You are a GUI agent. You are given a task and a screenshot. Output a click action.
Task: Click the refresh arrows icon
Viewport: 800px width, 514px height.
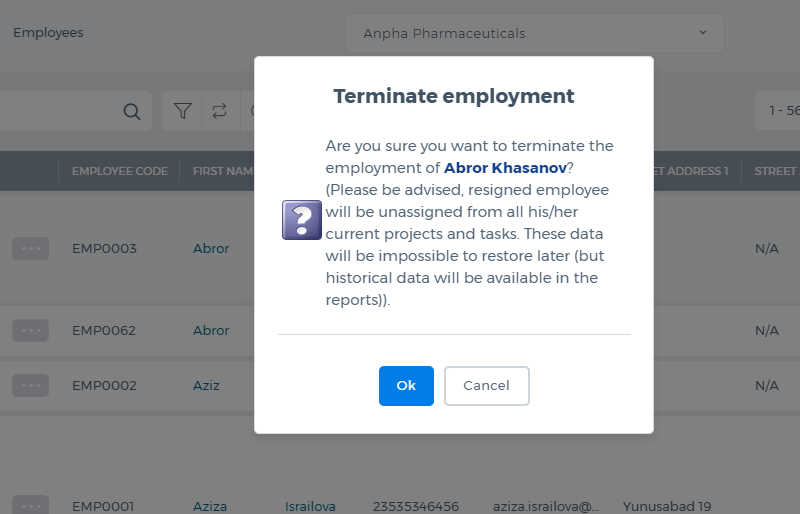click(219, 111)
